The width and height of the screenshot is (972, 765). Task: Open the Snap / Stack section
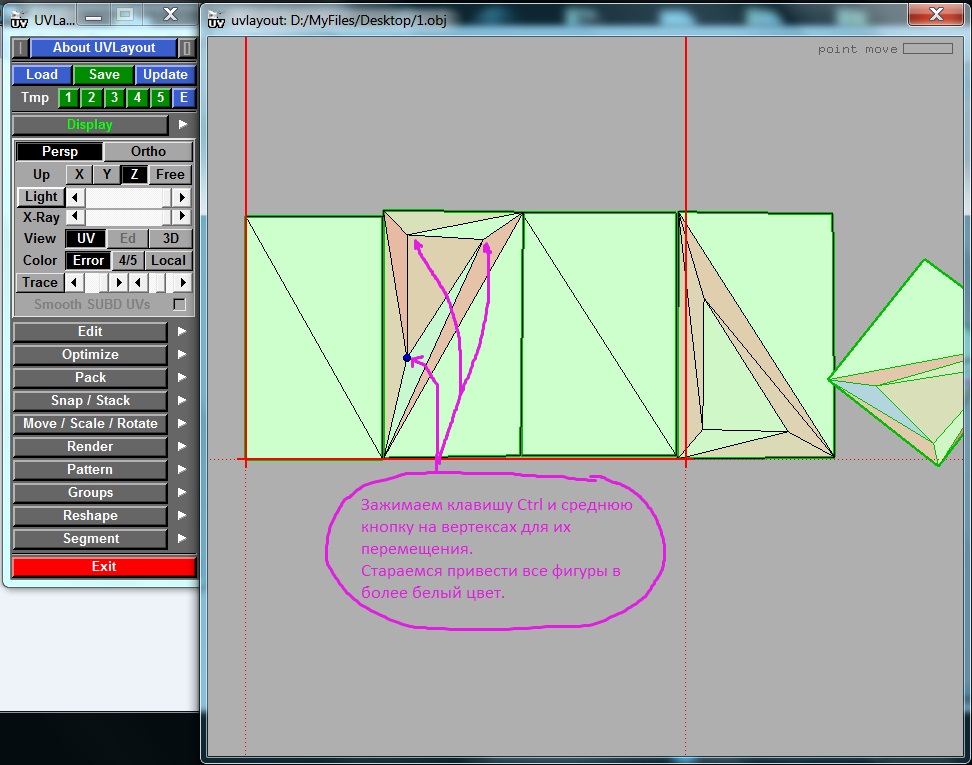pos(90,400)
